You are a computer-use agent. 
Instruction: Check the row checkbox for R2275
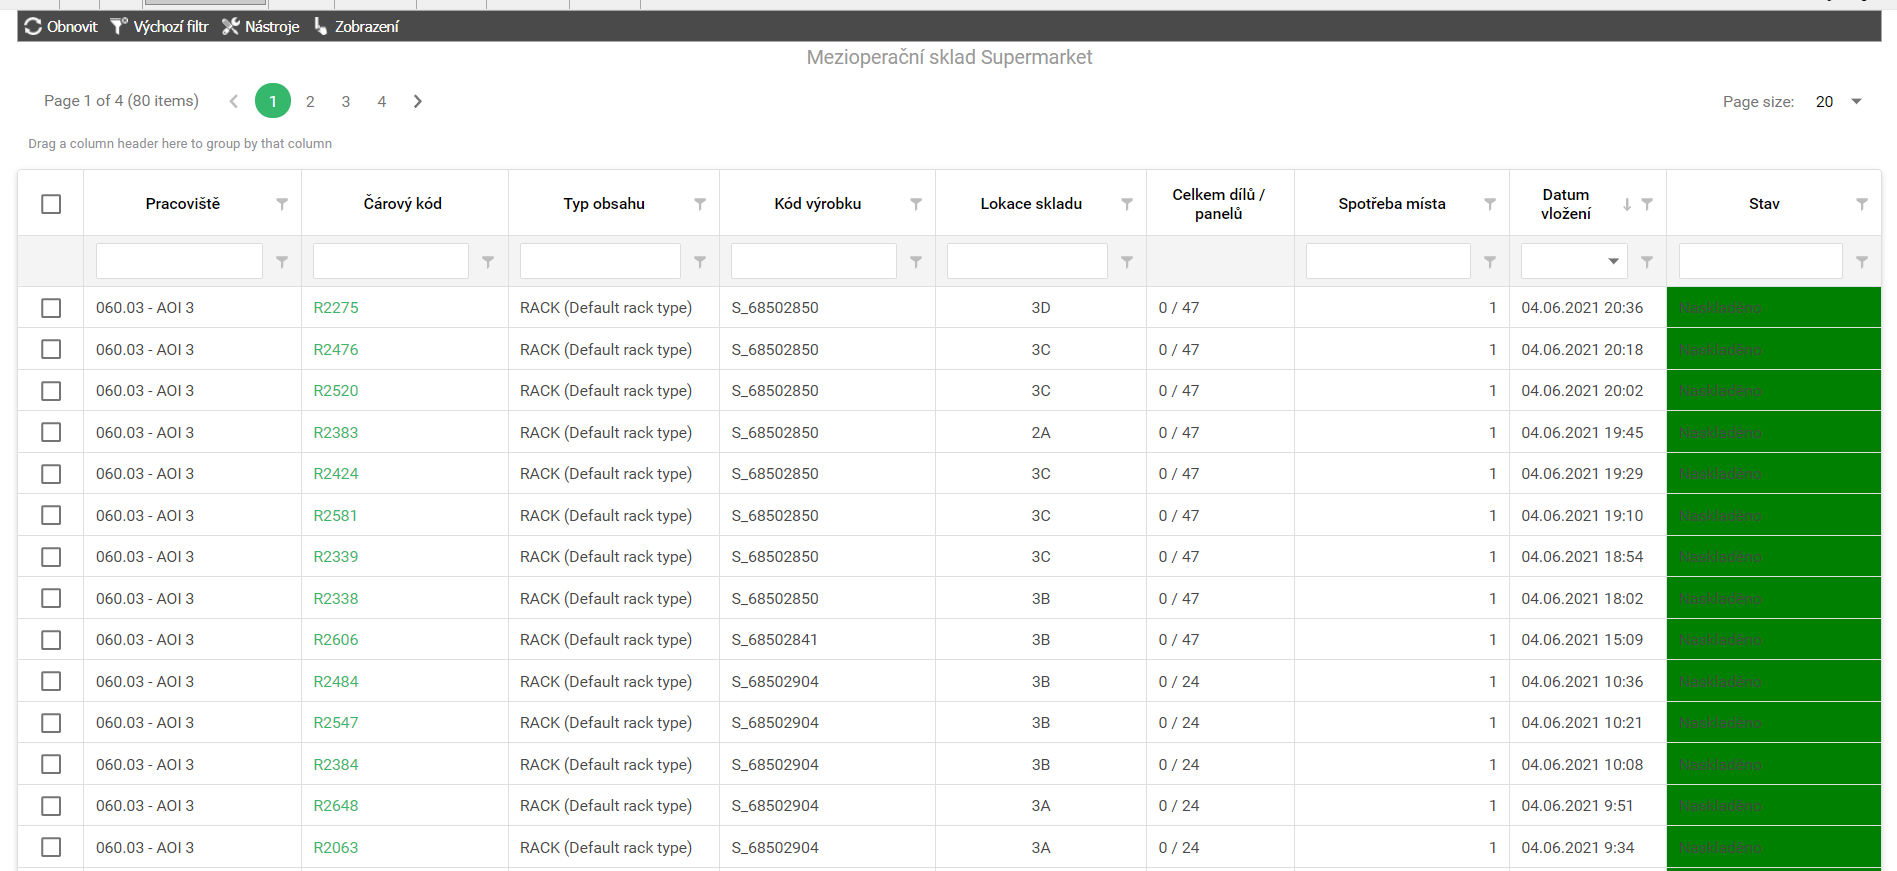tap(51, 308)
